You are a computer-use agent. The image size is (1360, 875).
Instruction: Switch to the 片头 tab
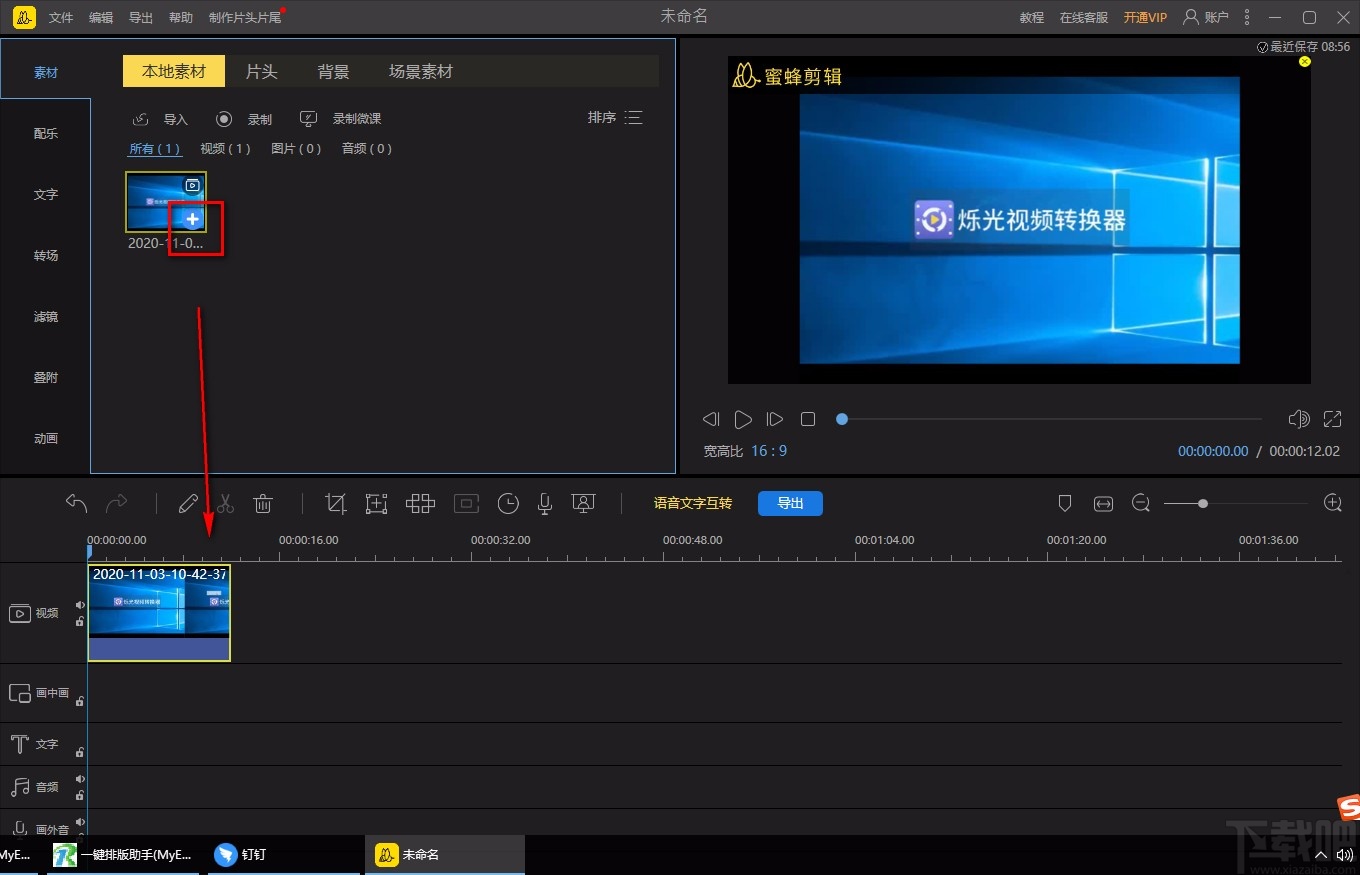coord(261,72)
